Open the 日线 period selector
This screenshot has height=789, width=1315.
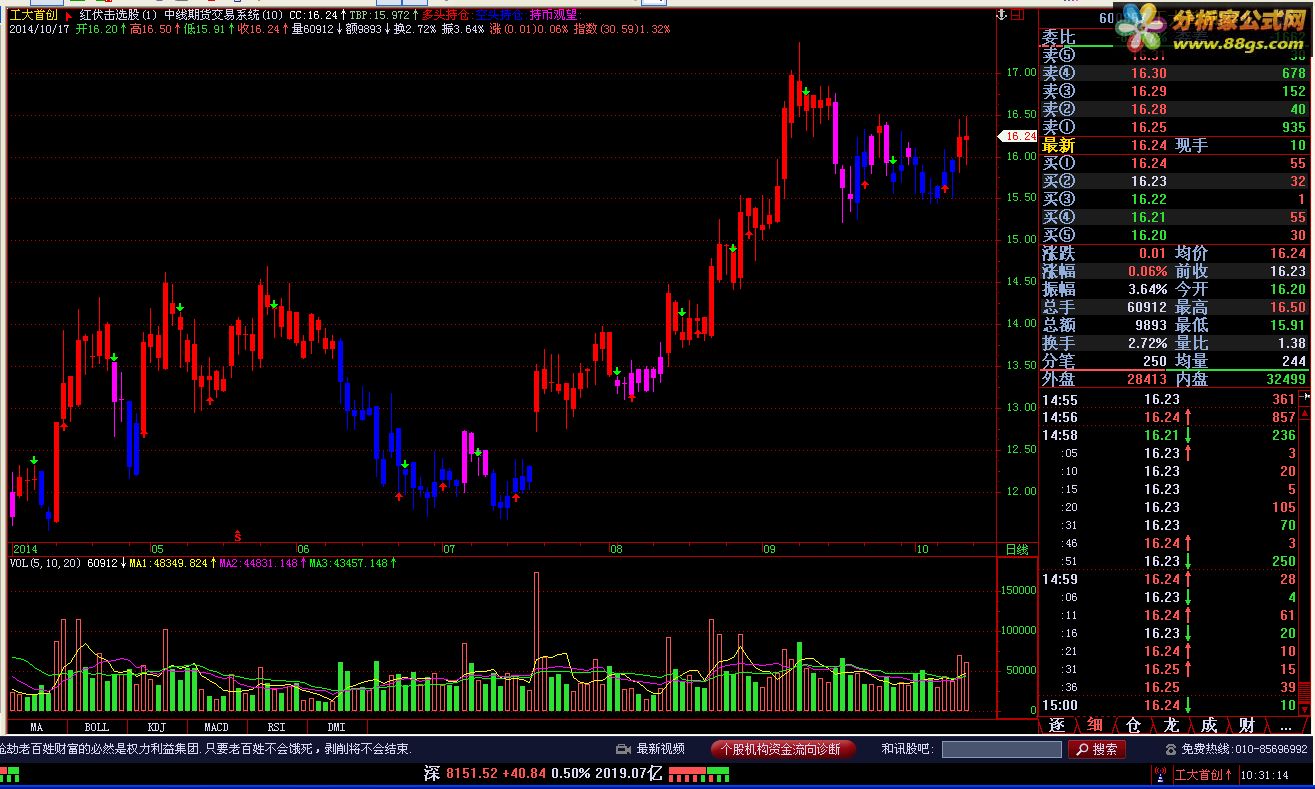[1016, 549]
